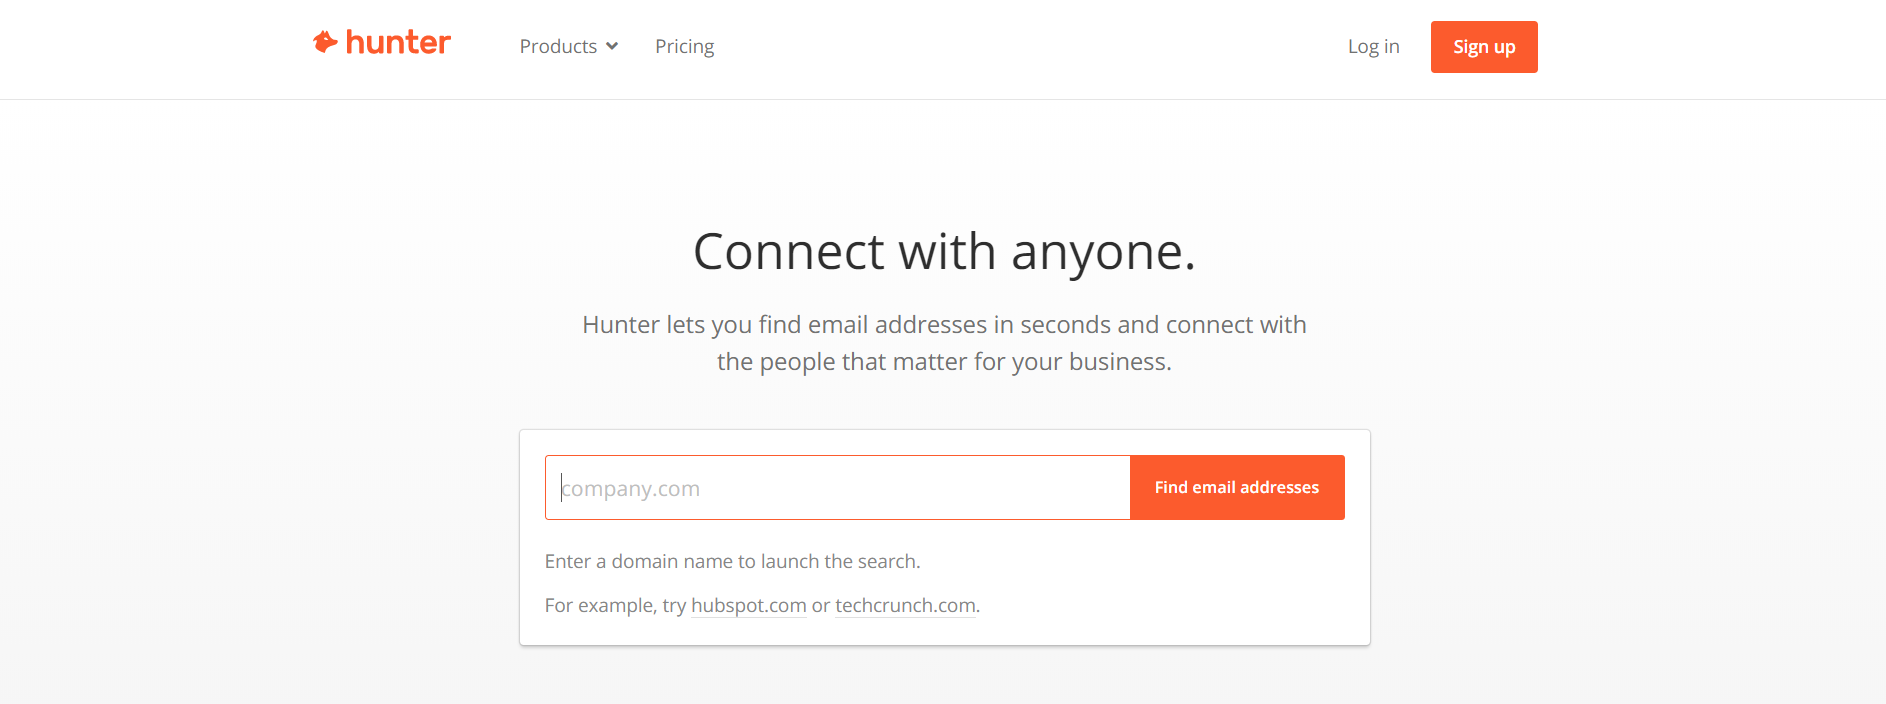Open the Products menu
This screenshot has height=704, width=1886.
point(558,47)
